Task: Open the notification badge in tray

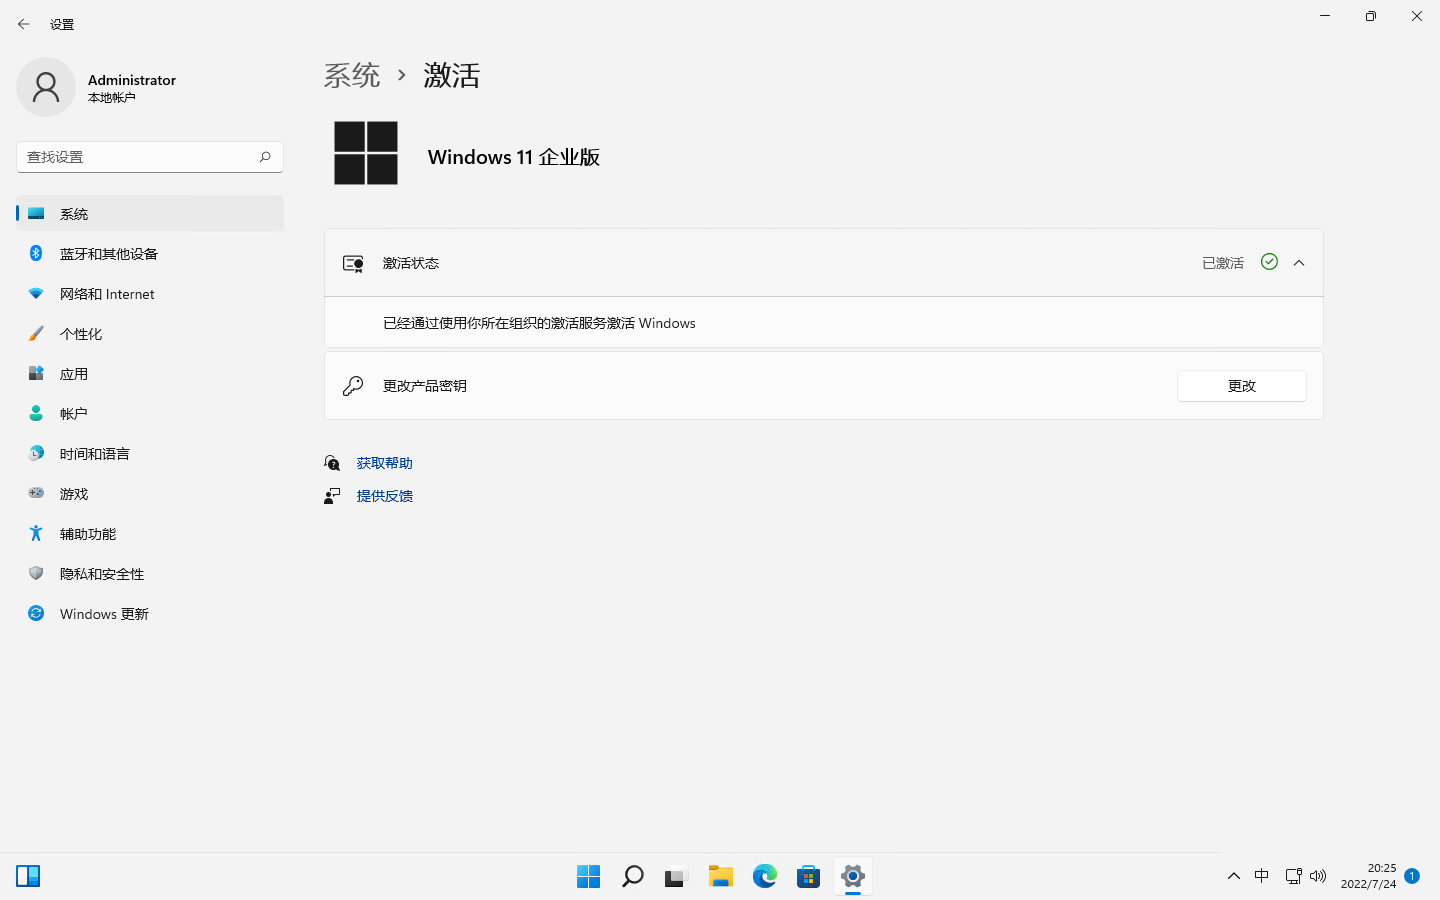Action: coord(1412,876)
